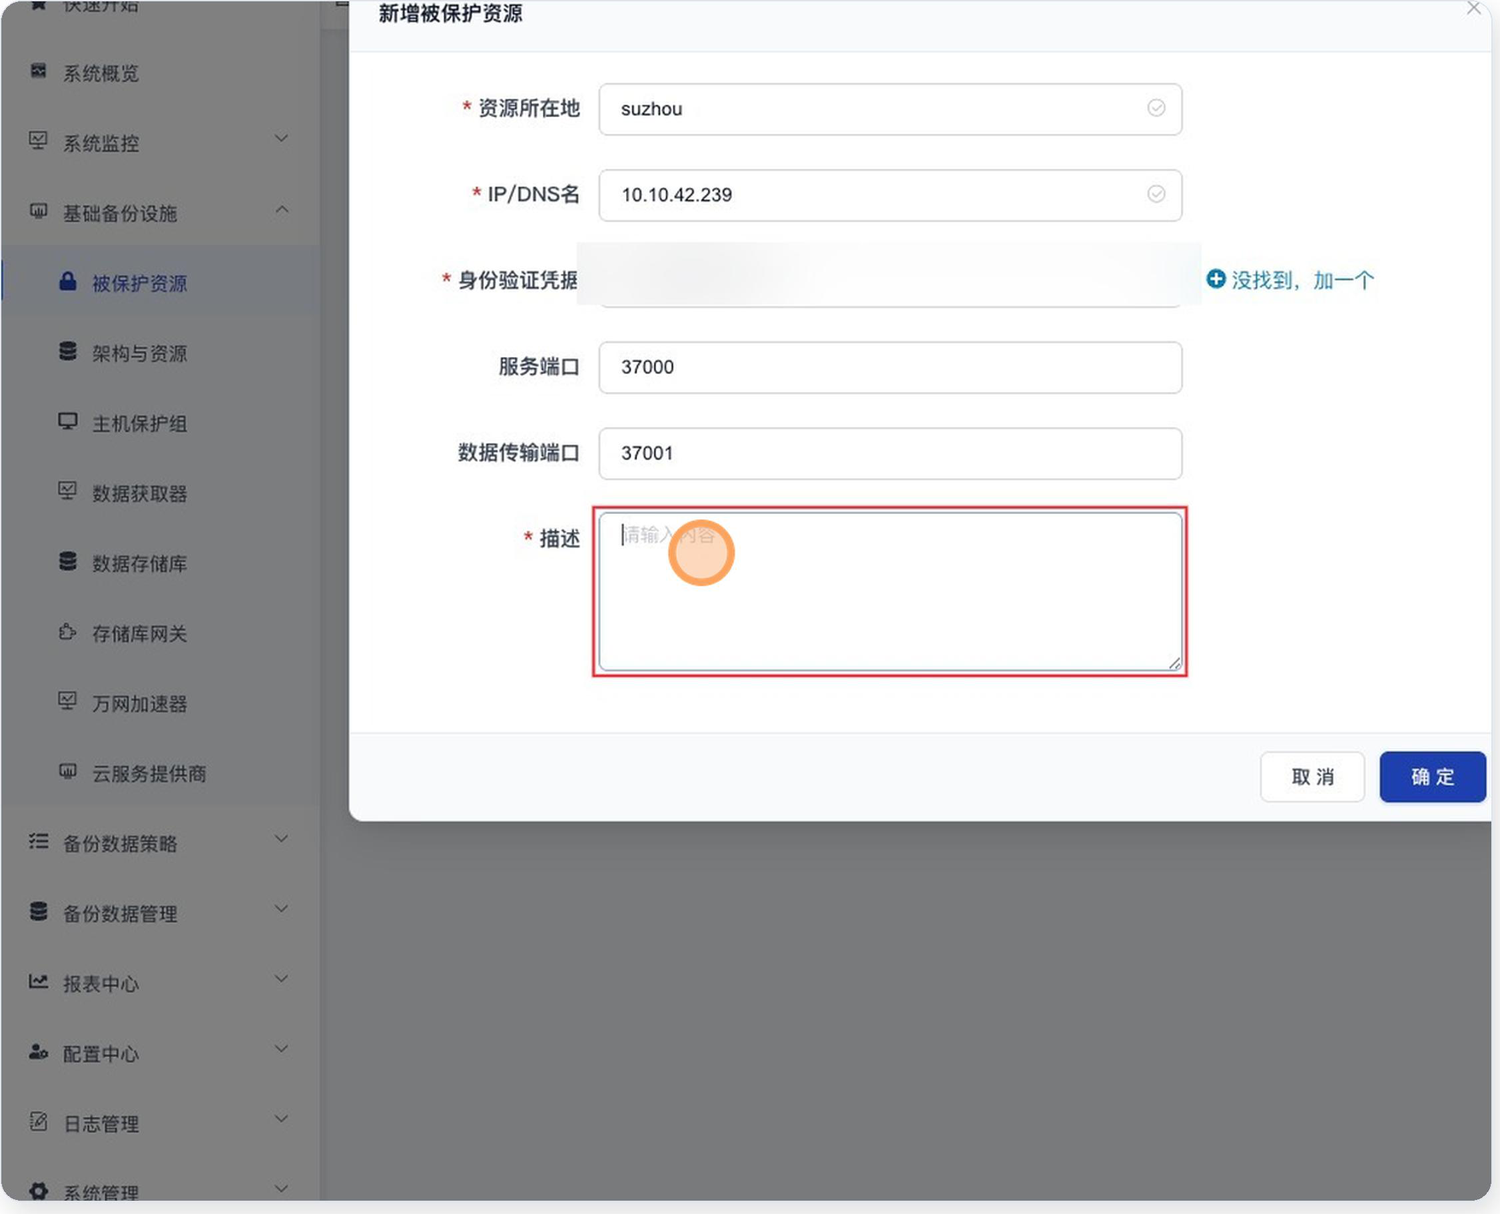Click the 取消 cancel button
Screen dimensions: 1500x1214
[x=1312, y=777]
